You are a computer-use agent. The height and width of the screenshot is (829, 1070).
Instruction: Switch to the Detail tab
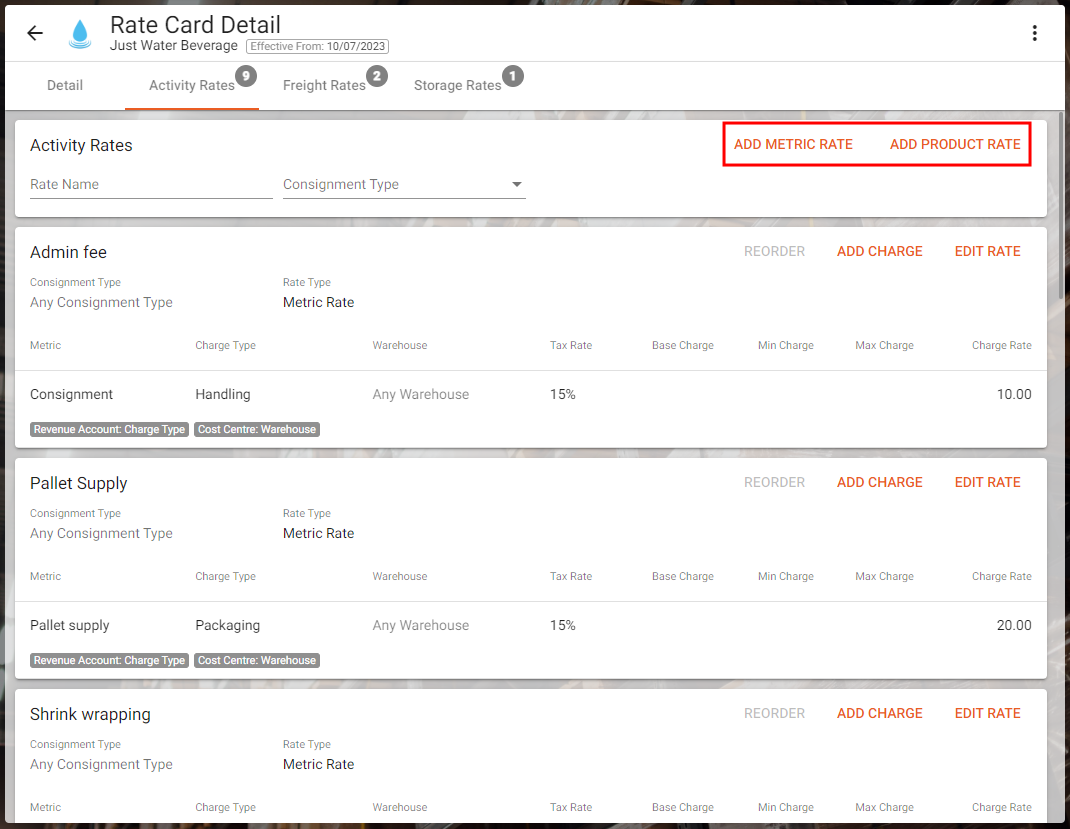65,85
